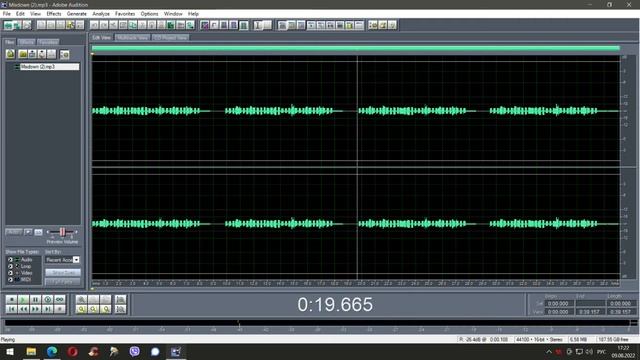Image resolution: width=640 pixels, height=360 pixels.
Task: Select Edit View tab
Action: pyautogui.click(x=101, y=38)
